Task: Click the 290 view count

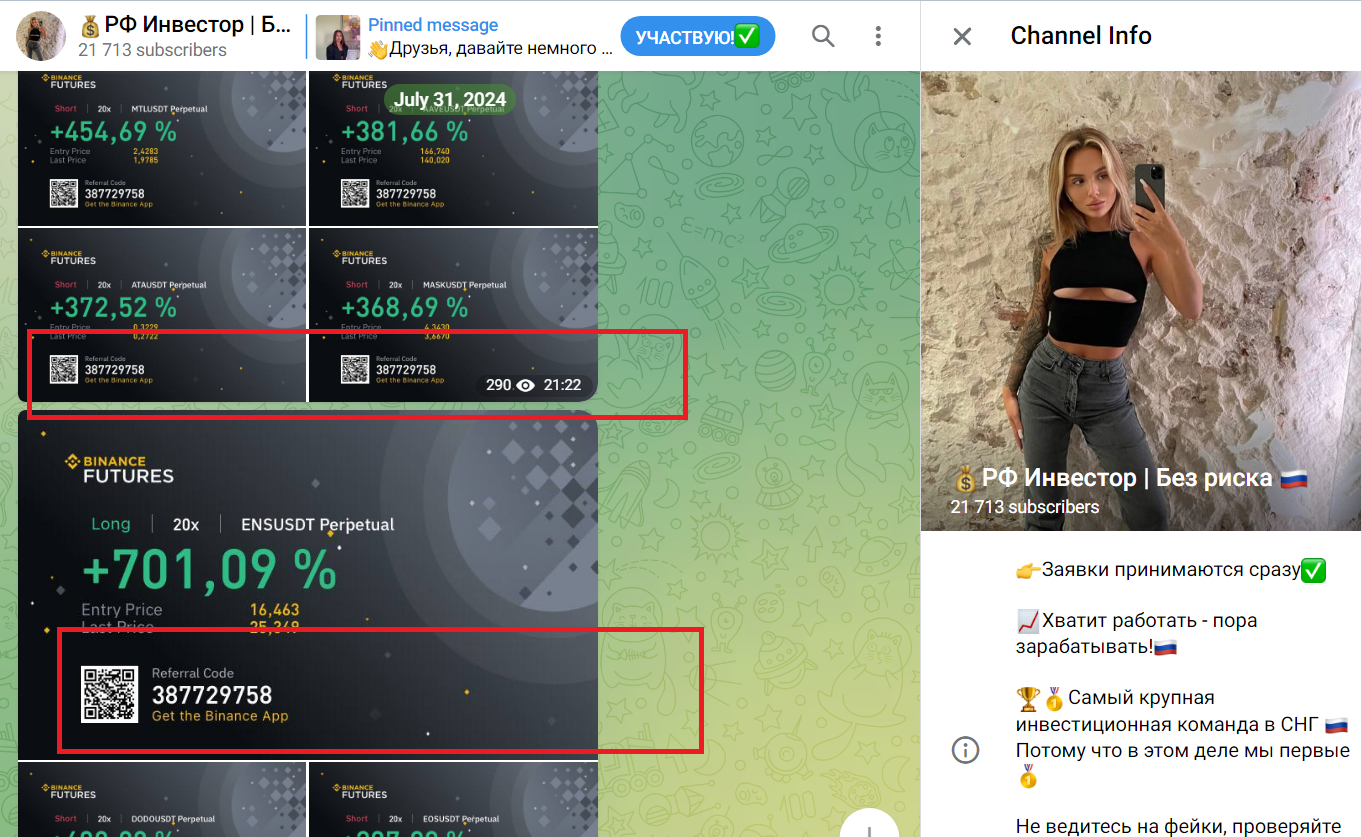Action: pos(499,385)
